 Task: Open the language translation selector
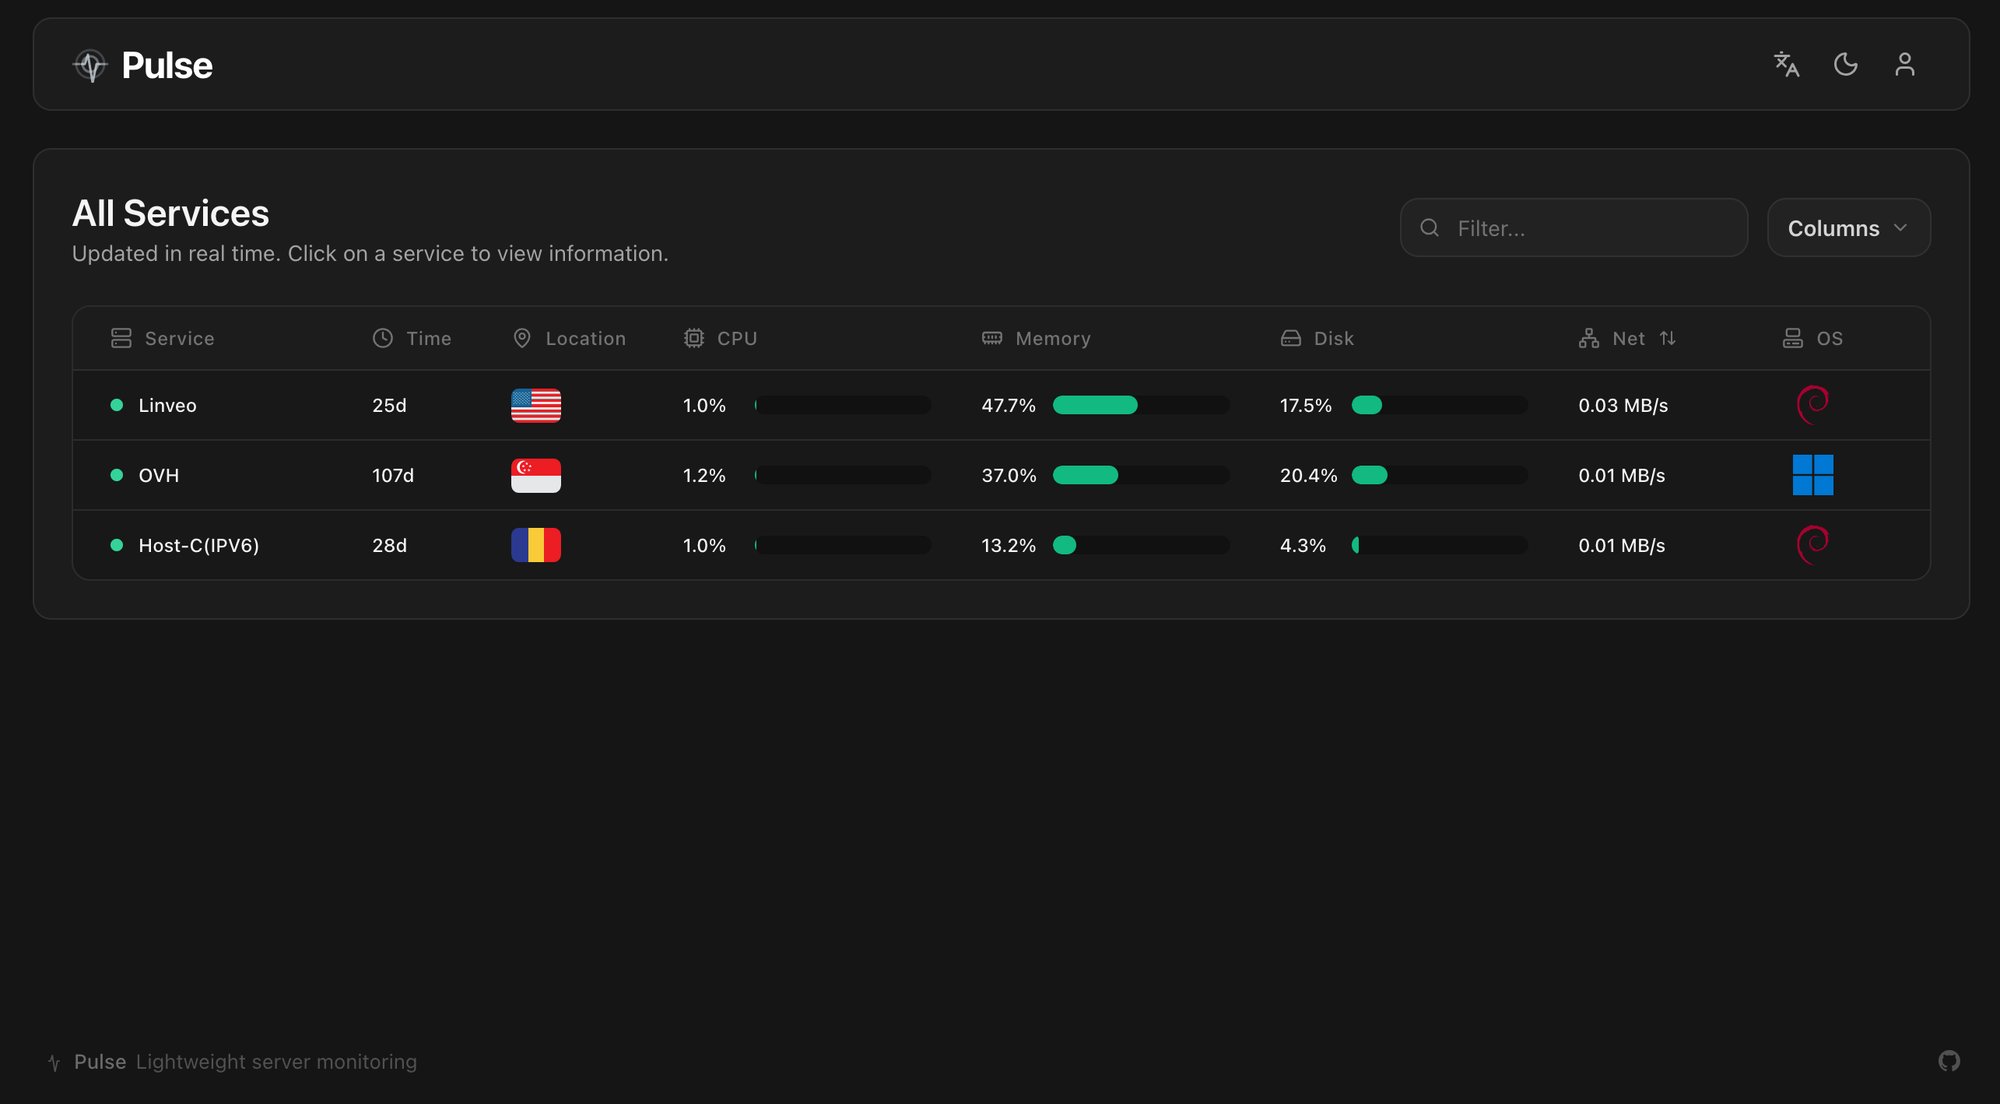pos(1786,64)
